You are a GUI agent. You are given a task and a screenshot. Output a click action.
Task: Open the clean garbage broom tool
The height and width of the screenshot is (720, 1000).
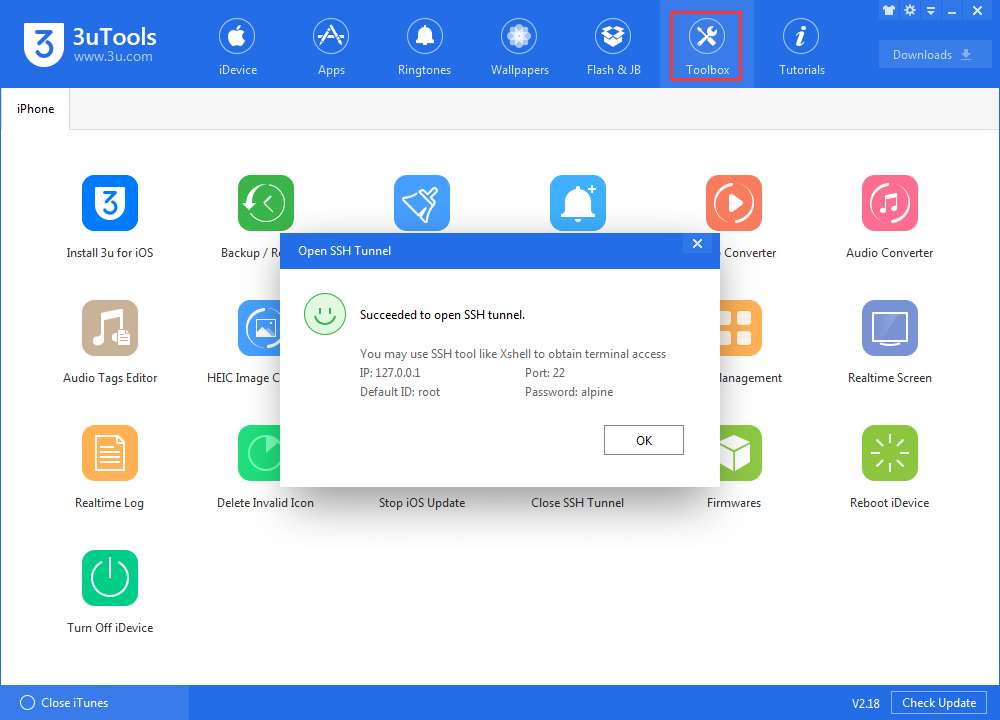(x=422, y=203)
